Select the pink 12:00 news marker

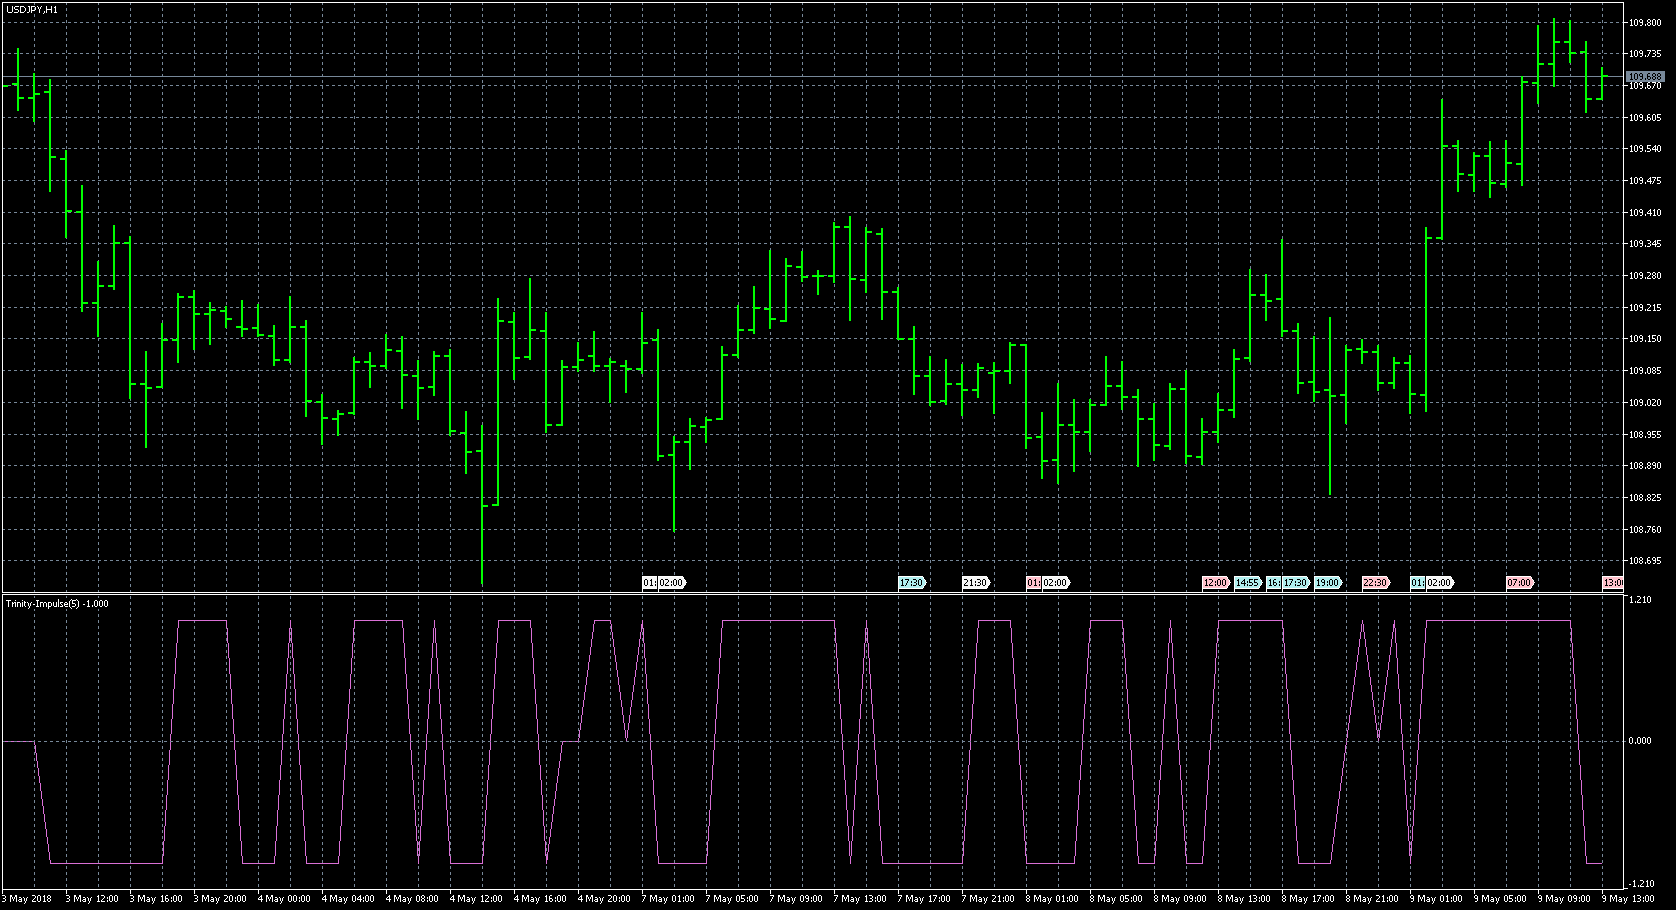tap(1215, 583)
